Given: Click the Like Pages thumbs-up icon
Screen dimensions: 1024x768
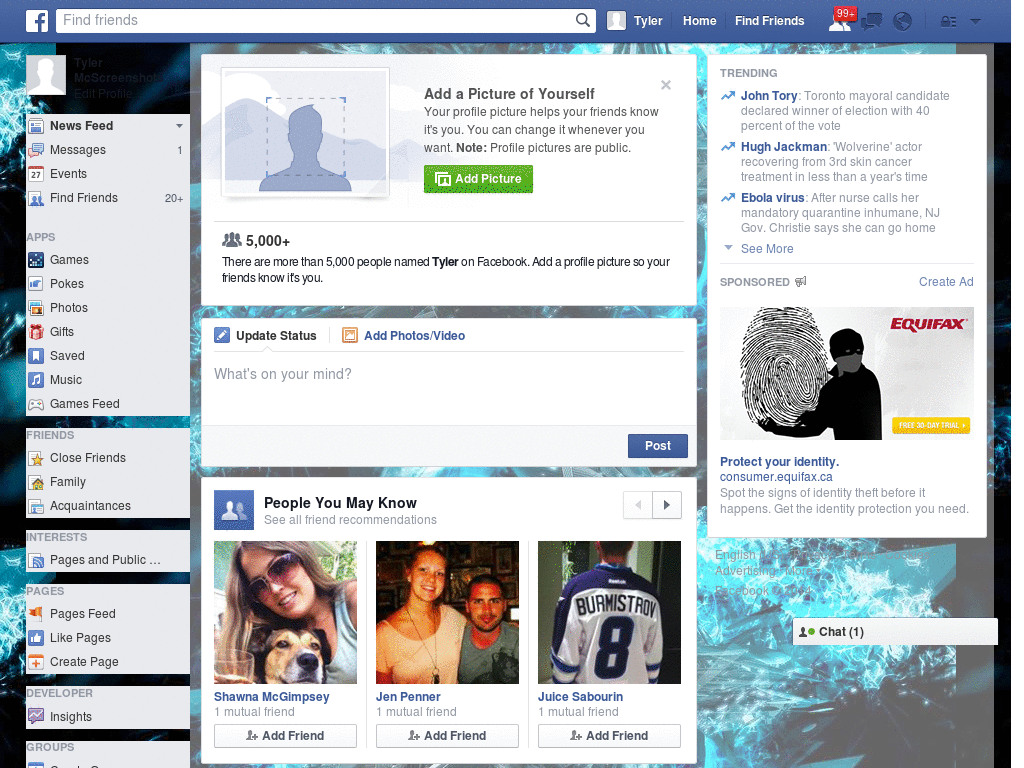Looking at the screenshot, I should click(36, 638).
